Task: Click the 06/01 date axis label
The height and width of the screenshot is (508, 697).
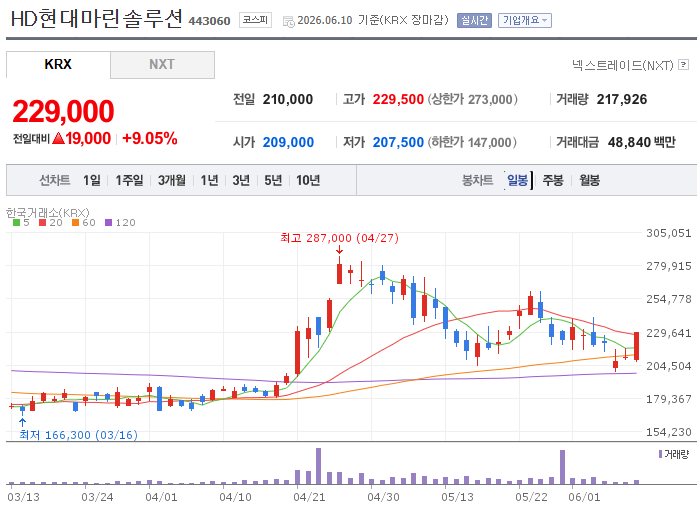Action: click(x=584, y=497)
